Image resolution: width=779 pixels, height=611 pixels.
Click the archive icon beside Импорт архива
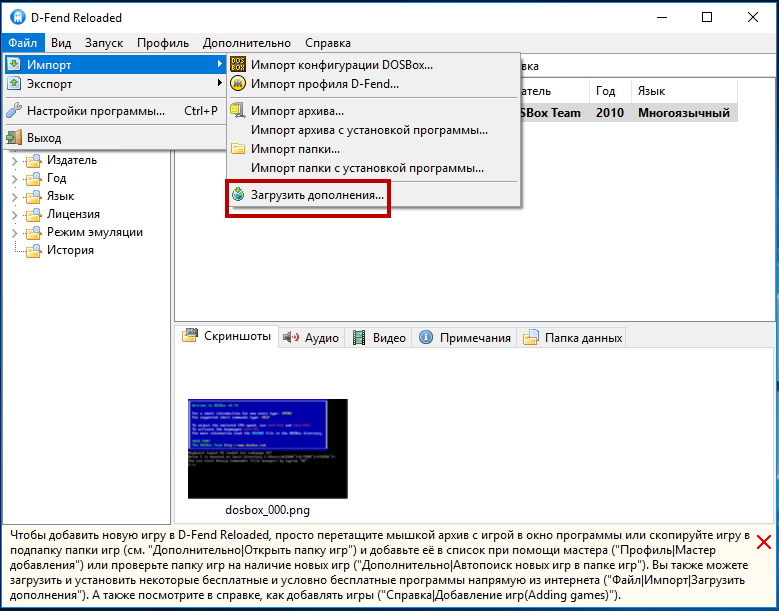[238, 110]
